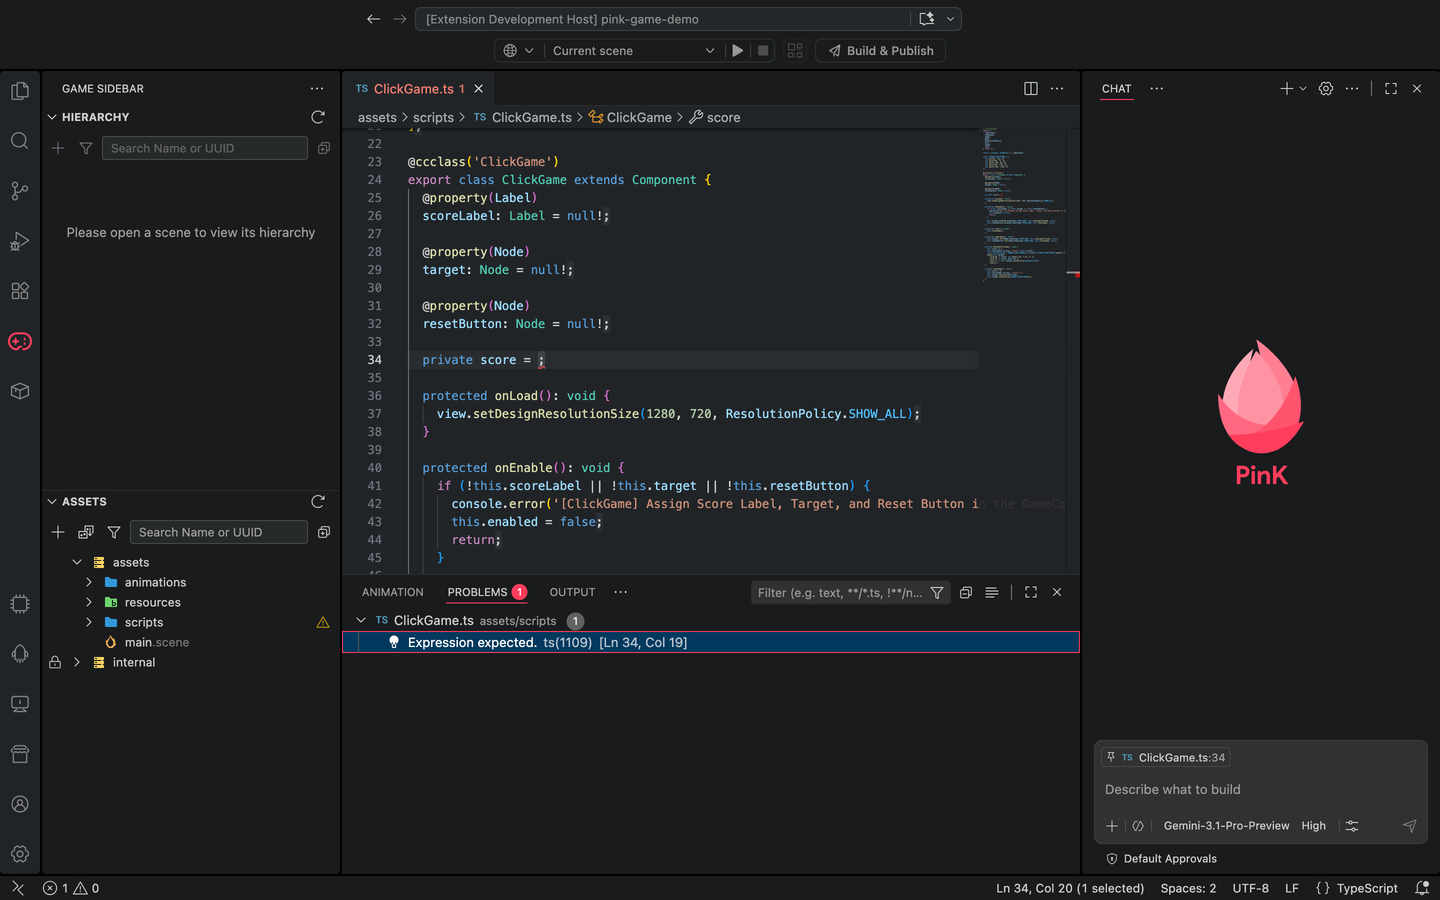Stop the scene preview
Screen dimensions: 1440x900
pos(763,51)
